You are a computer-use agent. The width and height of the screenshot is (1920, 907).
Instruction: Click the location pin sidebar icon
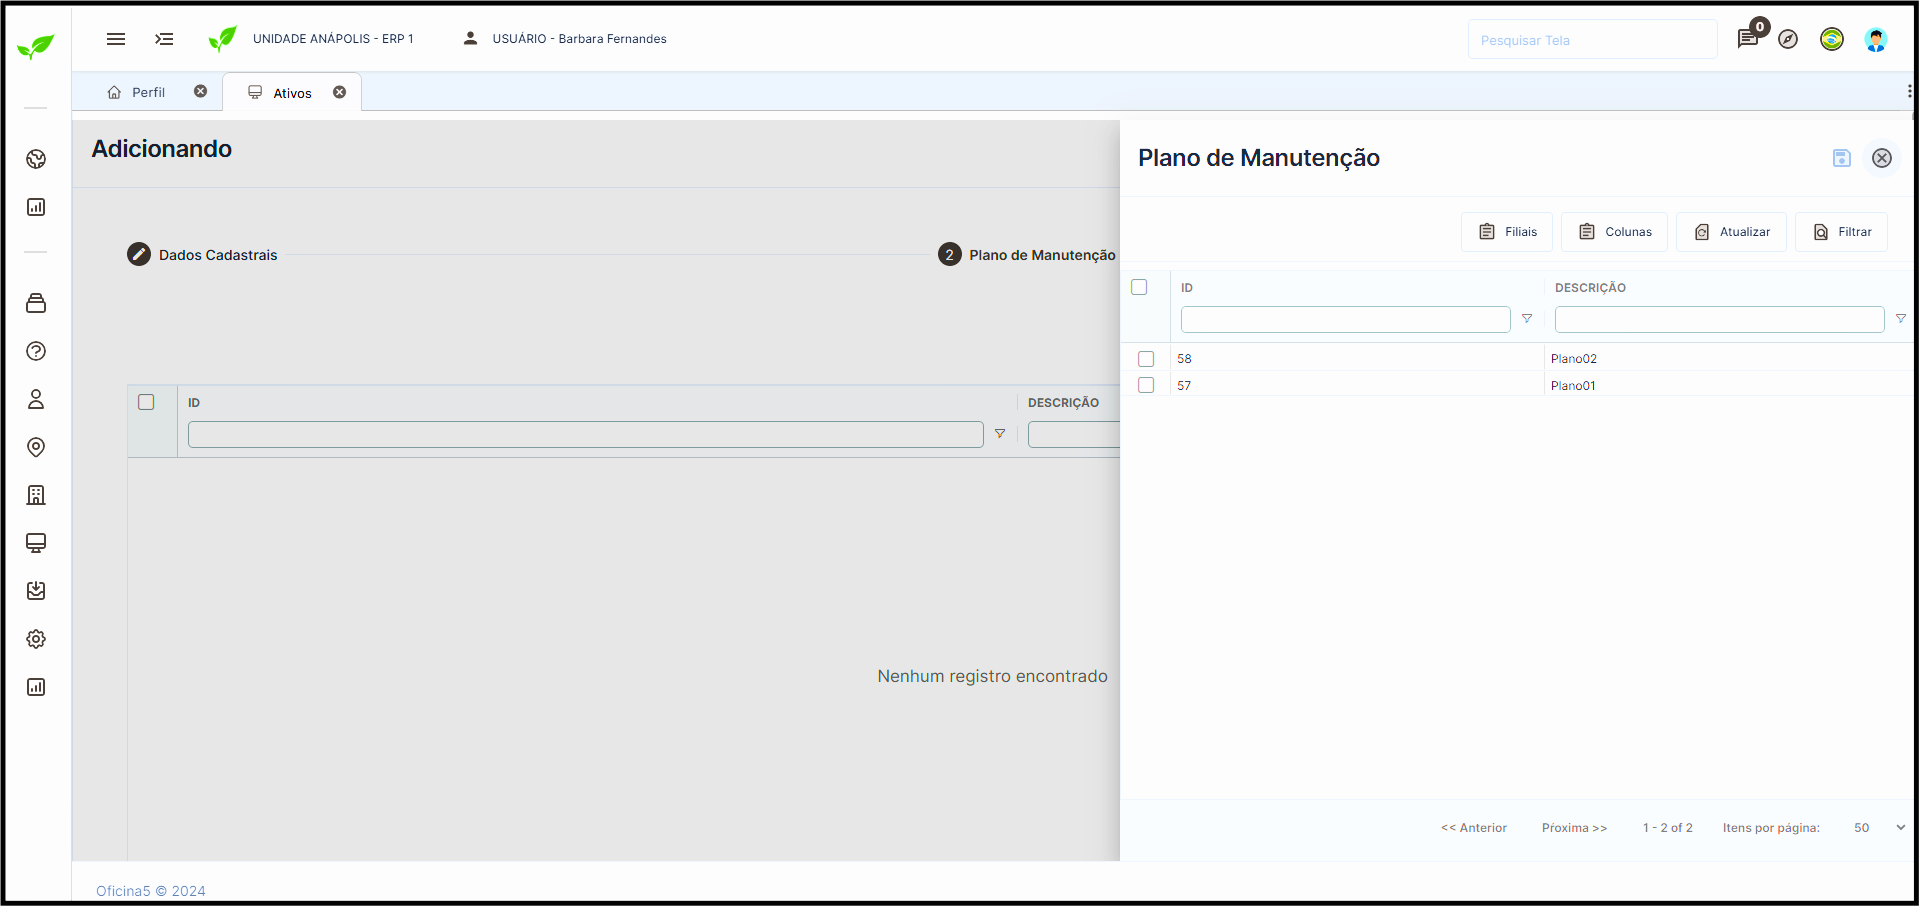click(36, 447)
